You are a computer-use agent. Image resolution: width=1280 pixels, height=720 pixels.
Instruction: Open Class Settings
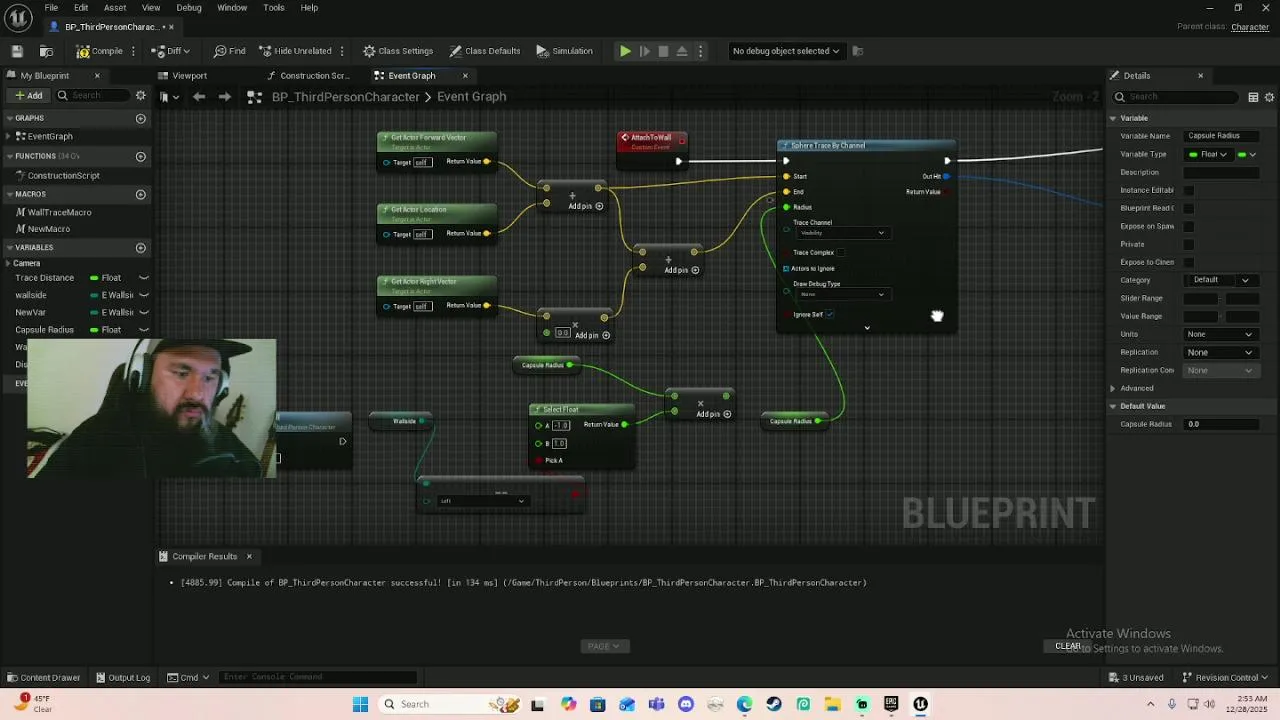398,51
